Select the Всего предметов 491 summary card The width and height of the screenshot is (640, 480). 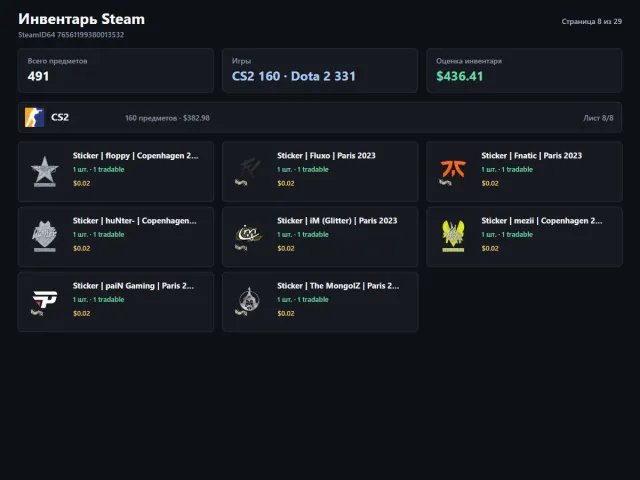116,71
